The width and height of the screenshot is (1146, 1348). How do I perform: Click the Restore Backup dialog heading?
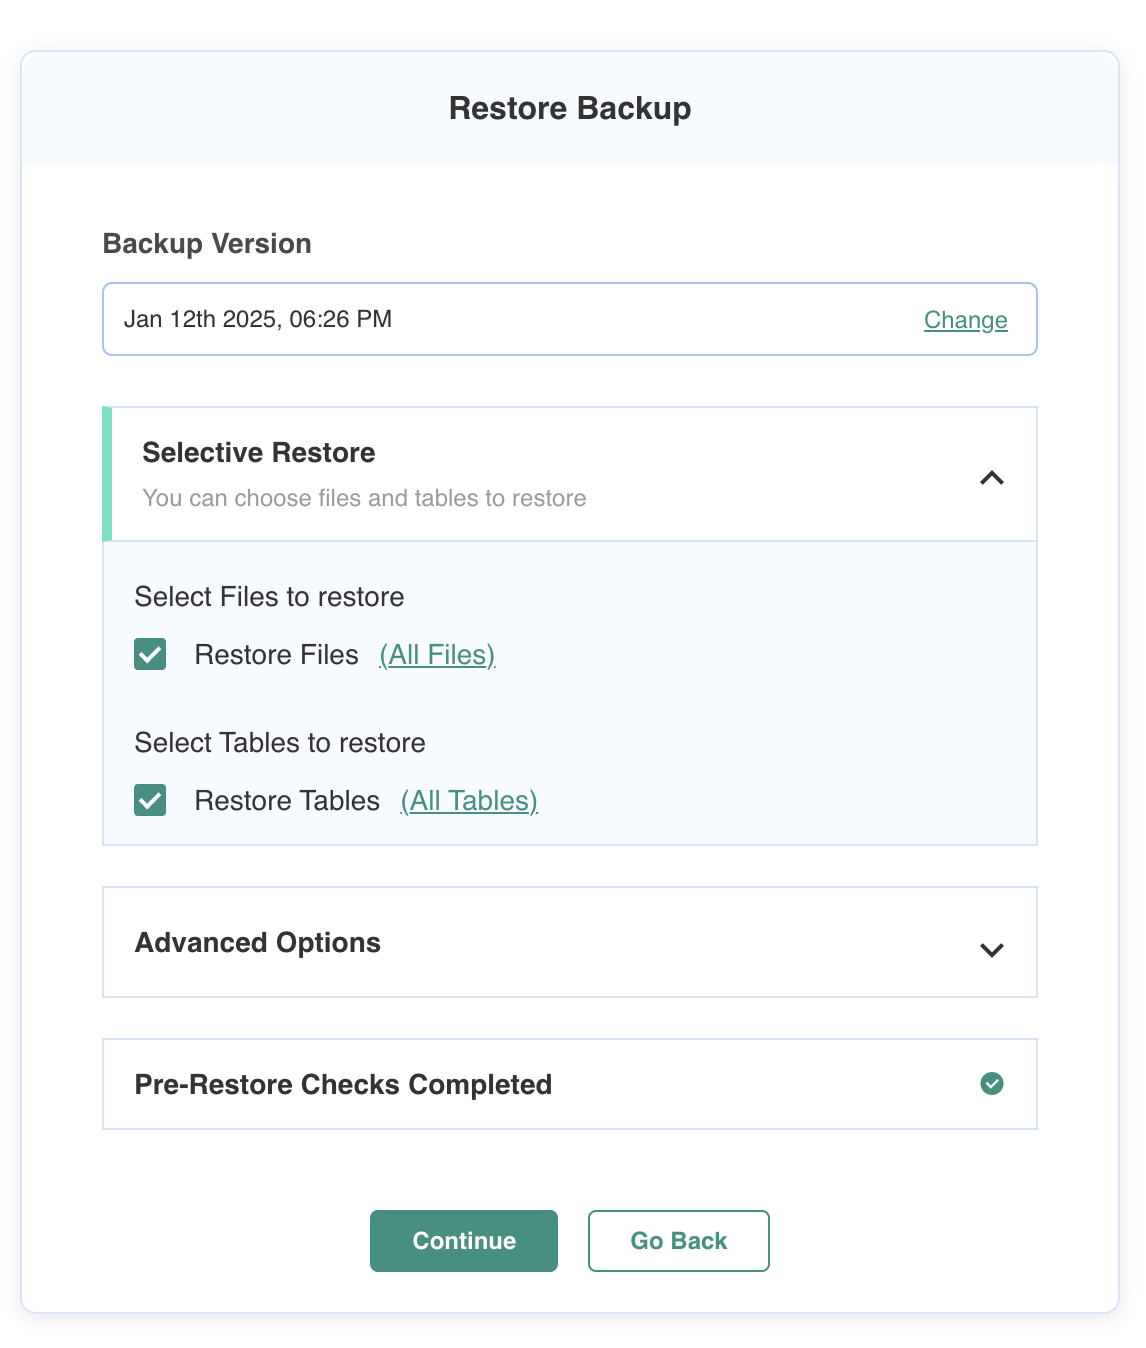pos(570,108)
